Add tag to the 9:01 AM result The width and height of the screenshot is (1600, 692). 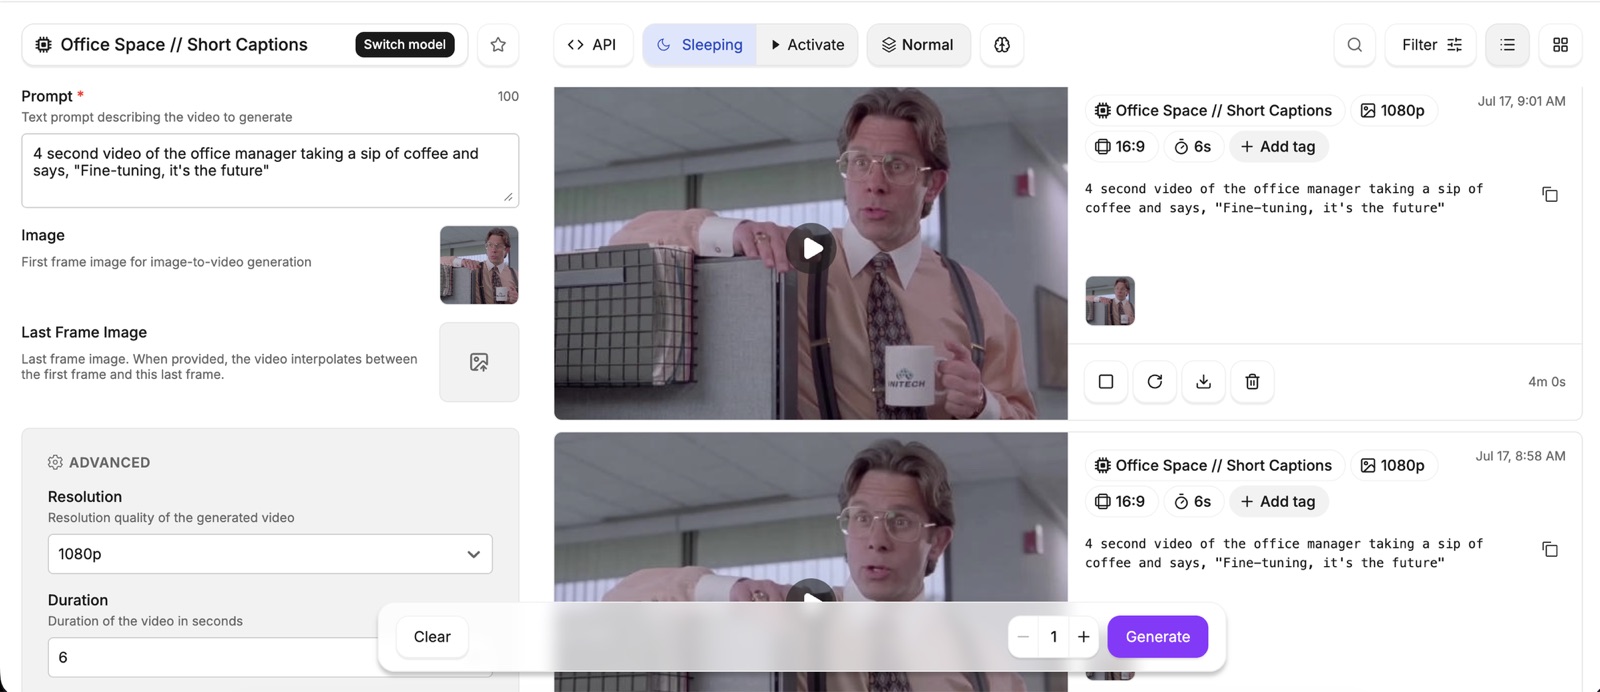point(1278,147)
